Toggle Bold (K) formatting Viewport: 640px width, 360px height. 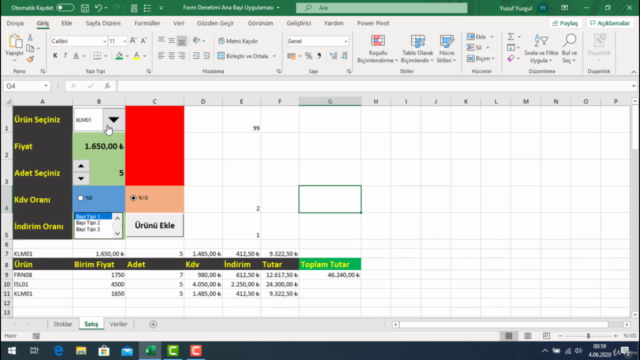[55, 56]
